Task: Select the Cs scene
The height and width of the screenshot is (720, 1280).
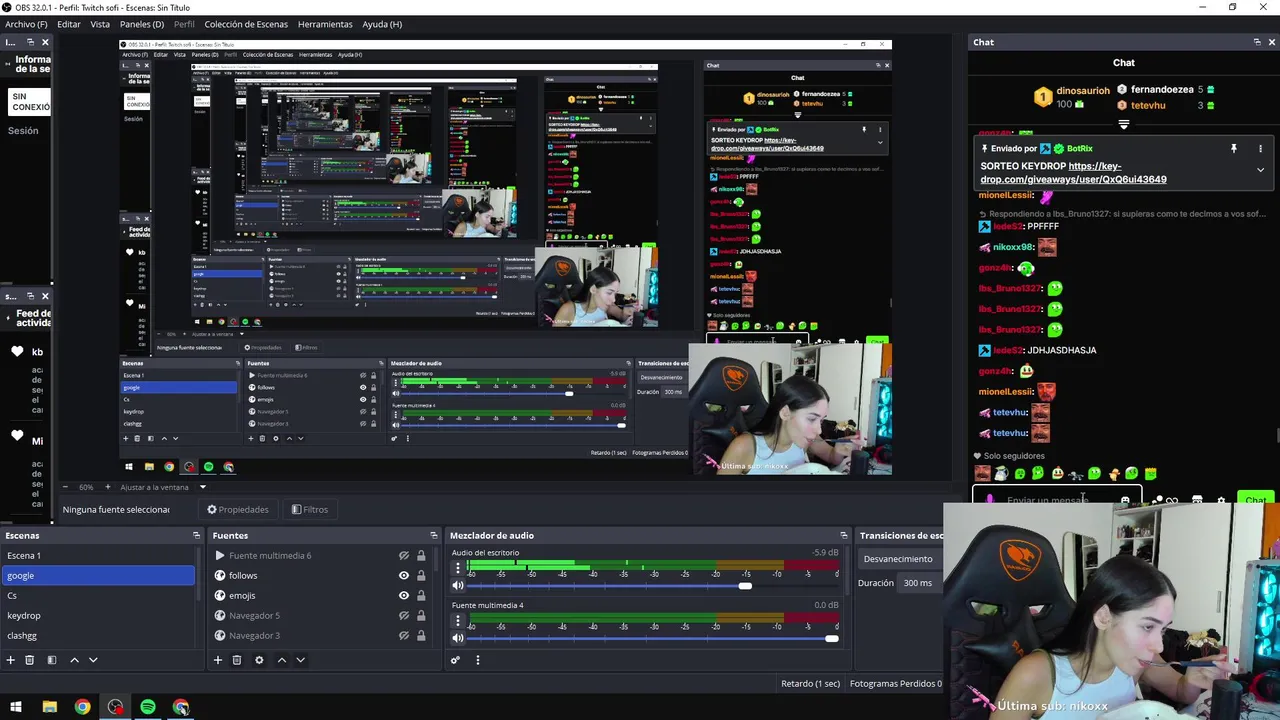Action: 98,595
